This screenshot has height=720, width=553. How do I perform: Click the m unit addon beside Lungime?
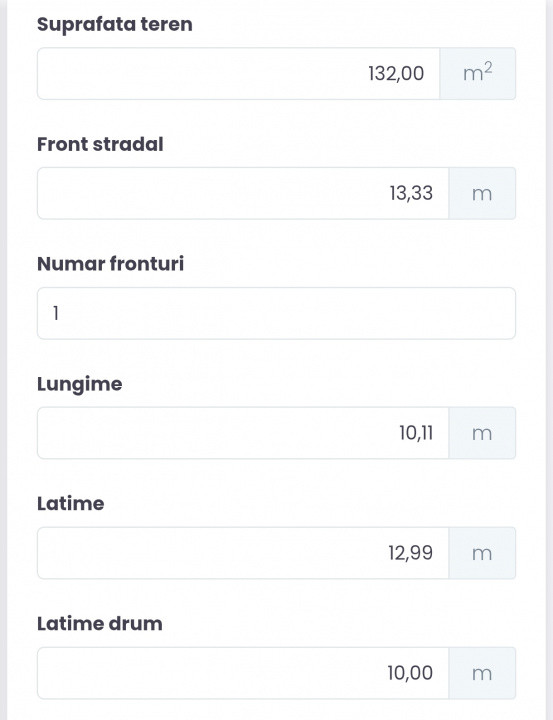click(482, 433)
